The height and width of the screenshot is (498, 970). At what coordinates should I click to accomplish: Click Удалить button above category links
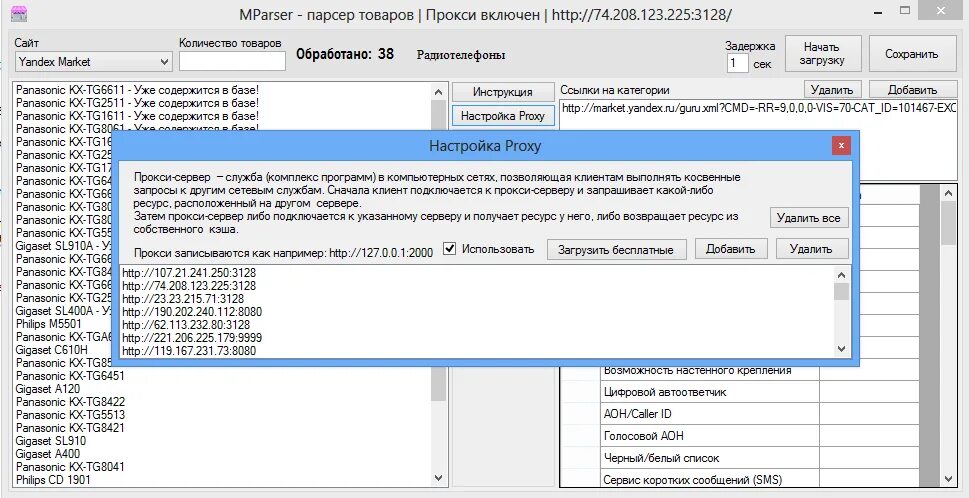pyautogui.click(x=832, y=90)
